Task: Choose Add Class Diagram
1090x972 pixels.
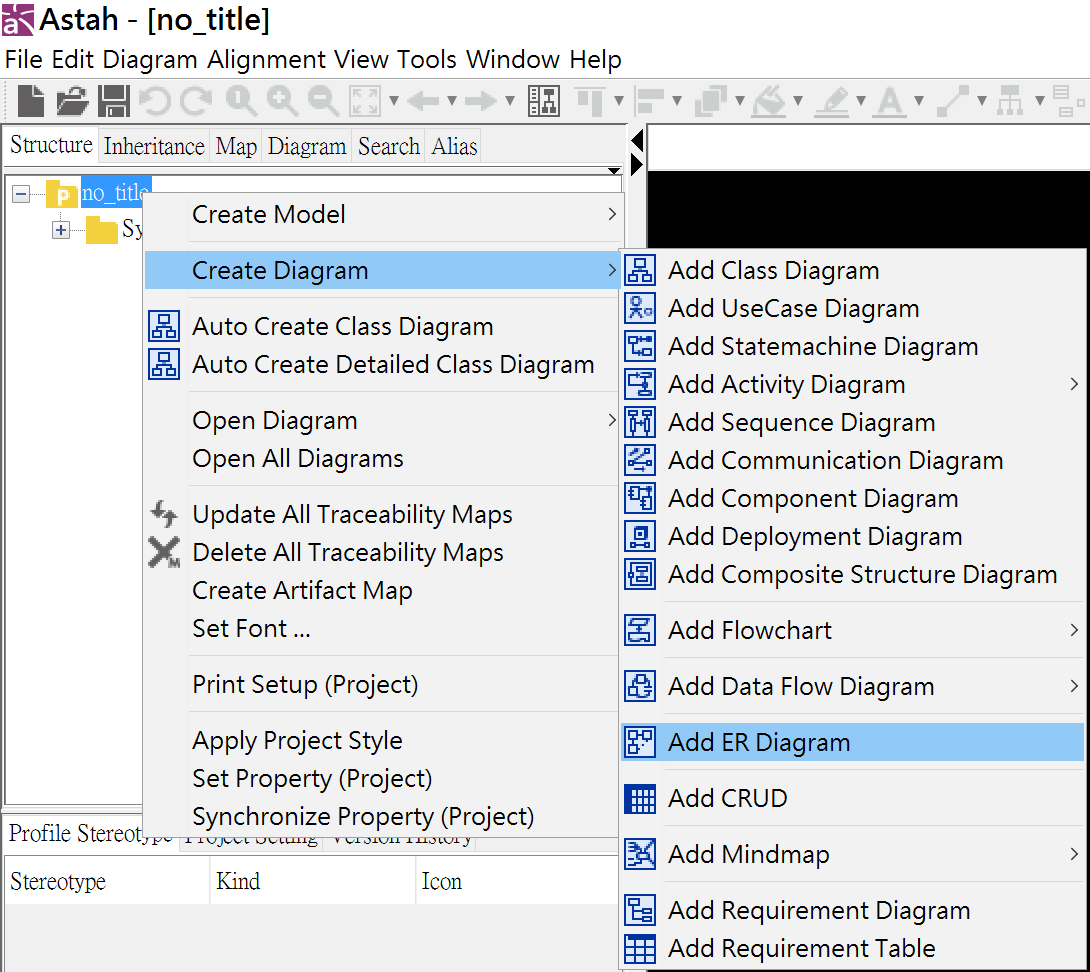Action: tap(853, 270)
